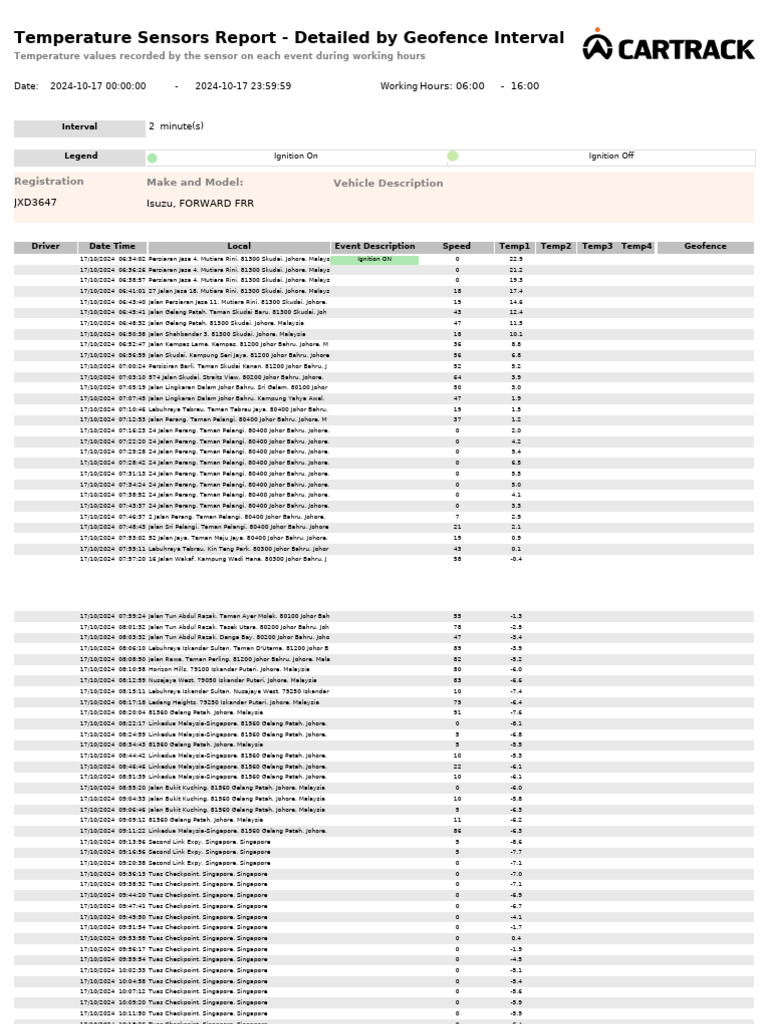Click the 'Temp2' column header
Image resolution: width=768 pixels, height=1024 pixels.
[556, 247]
